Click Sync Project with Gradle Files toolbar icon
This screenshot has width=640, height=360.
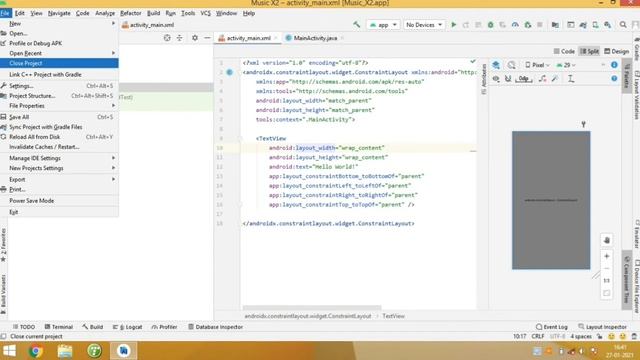pyautogui.click(x=583, y=25)
